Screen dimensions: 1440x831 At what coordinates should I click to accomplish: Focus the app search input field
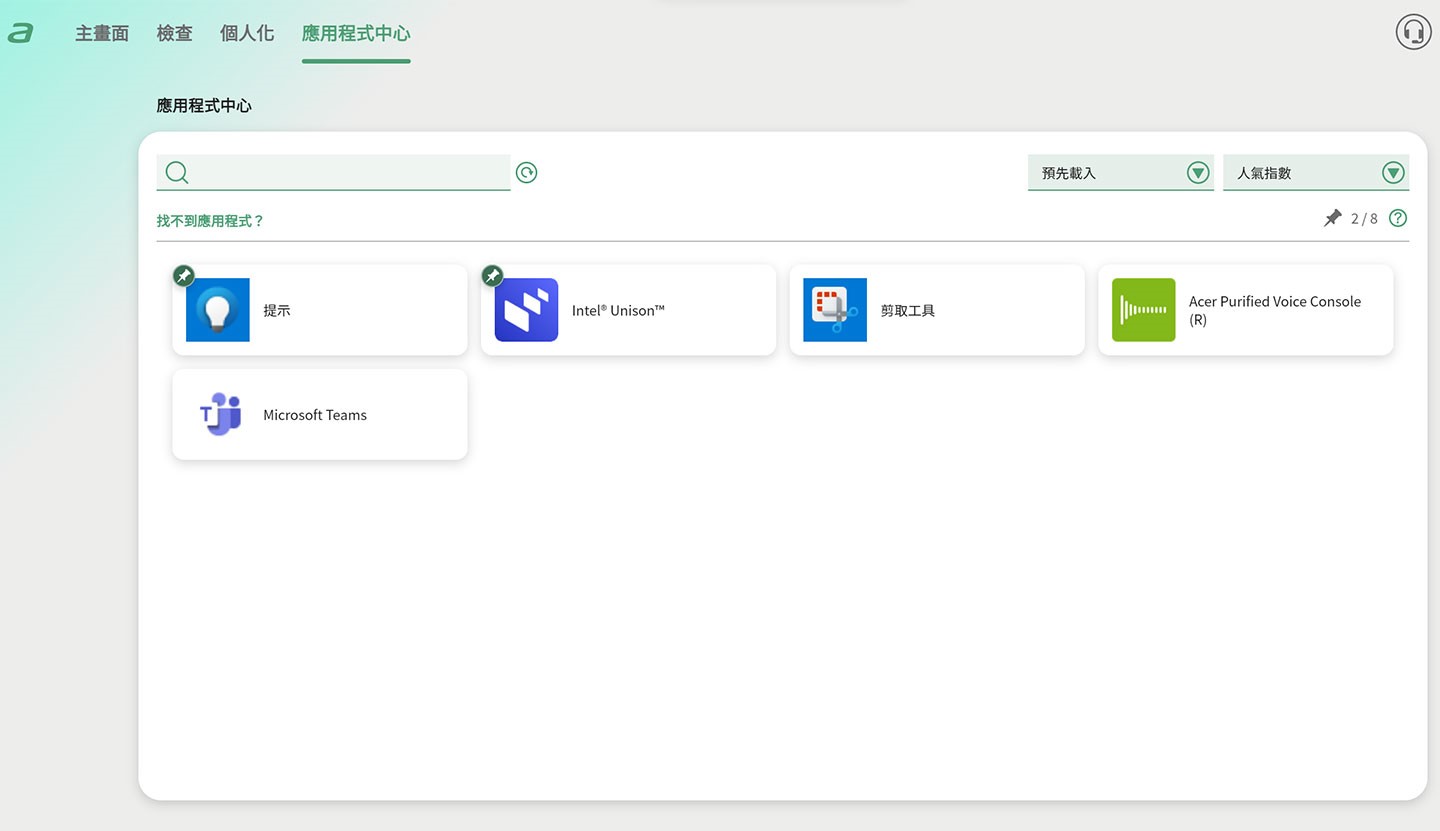click(x=350, y=173)
